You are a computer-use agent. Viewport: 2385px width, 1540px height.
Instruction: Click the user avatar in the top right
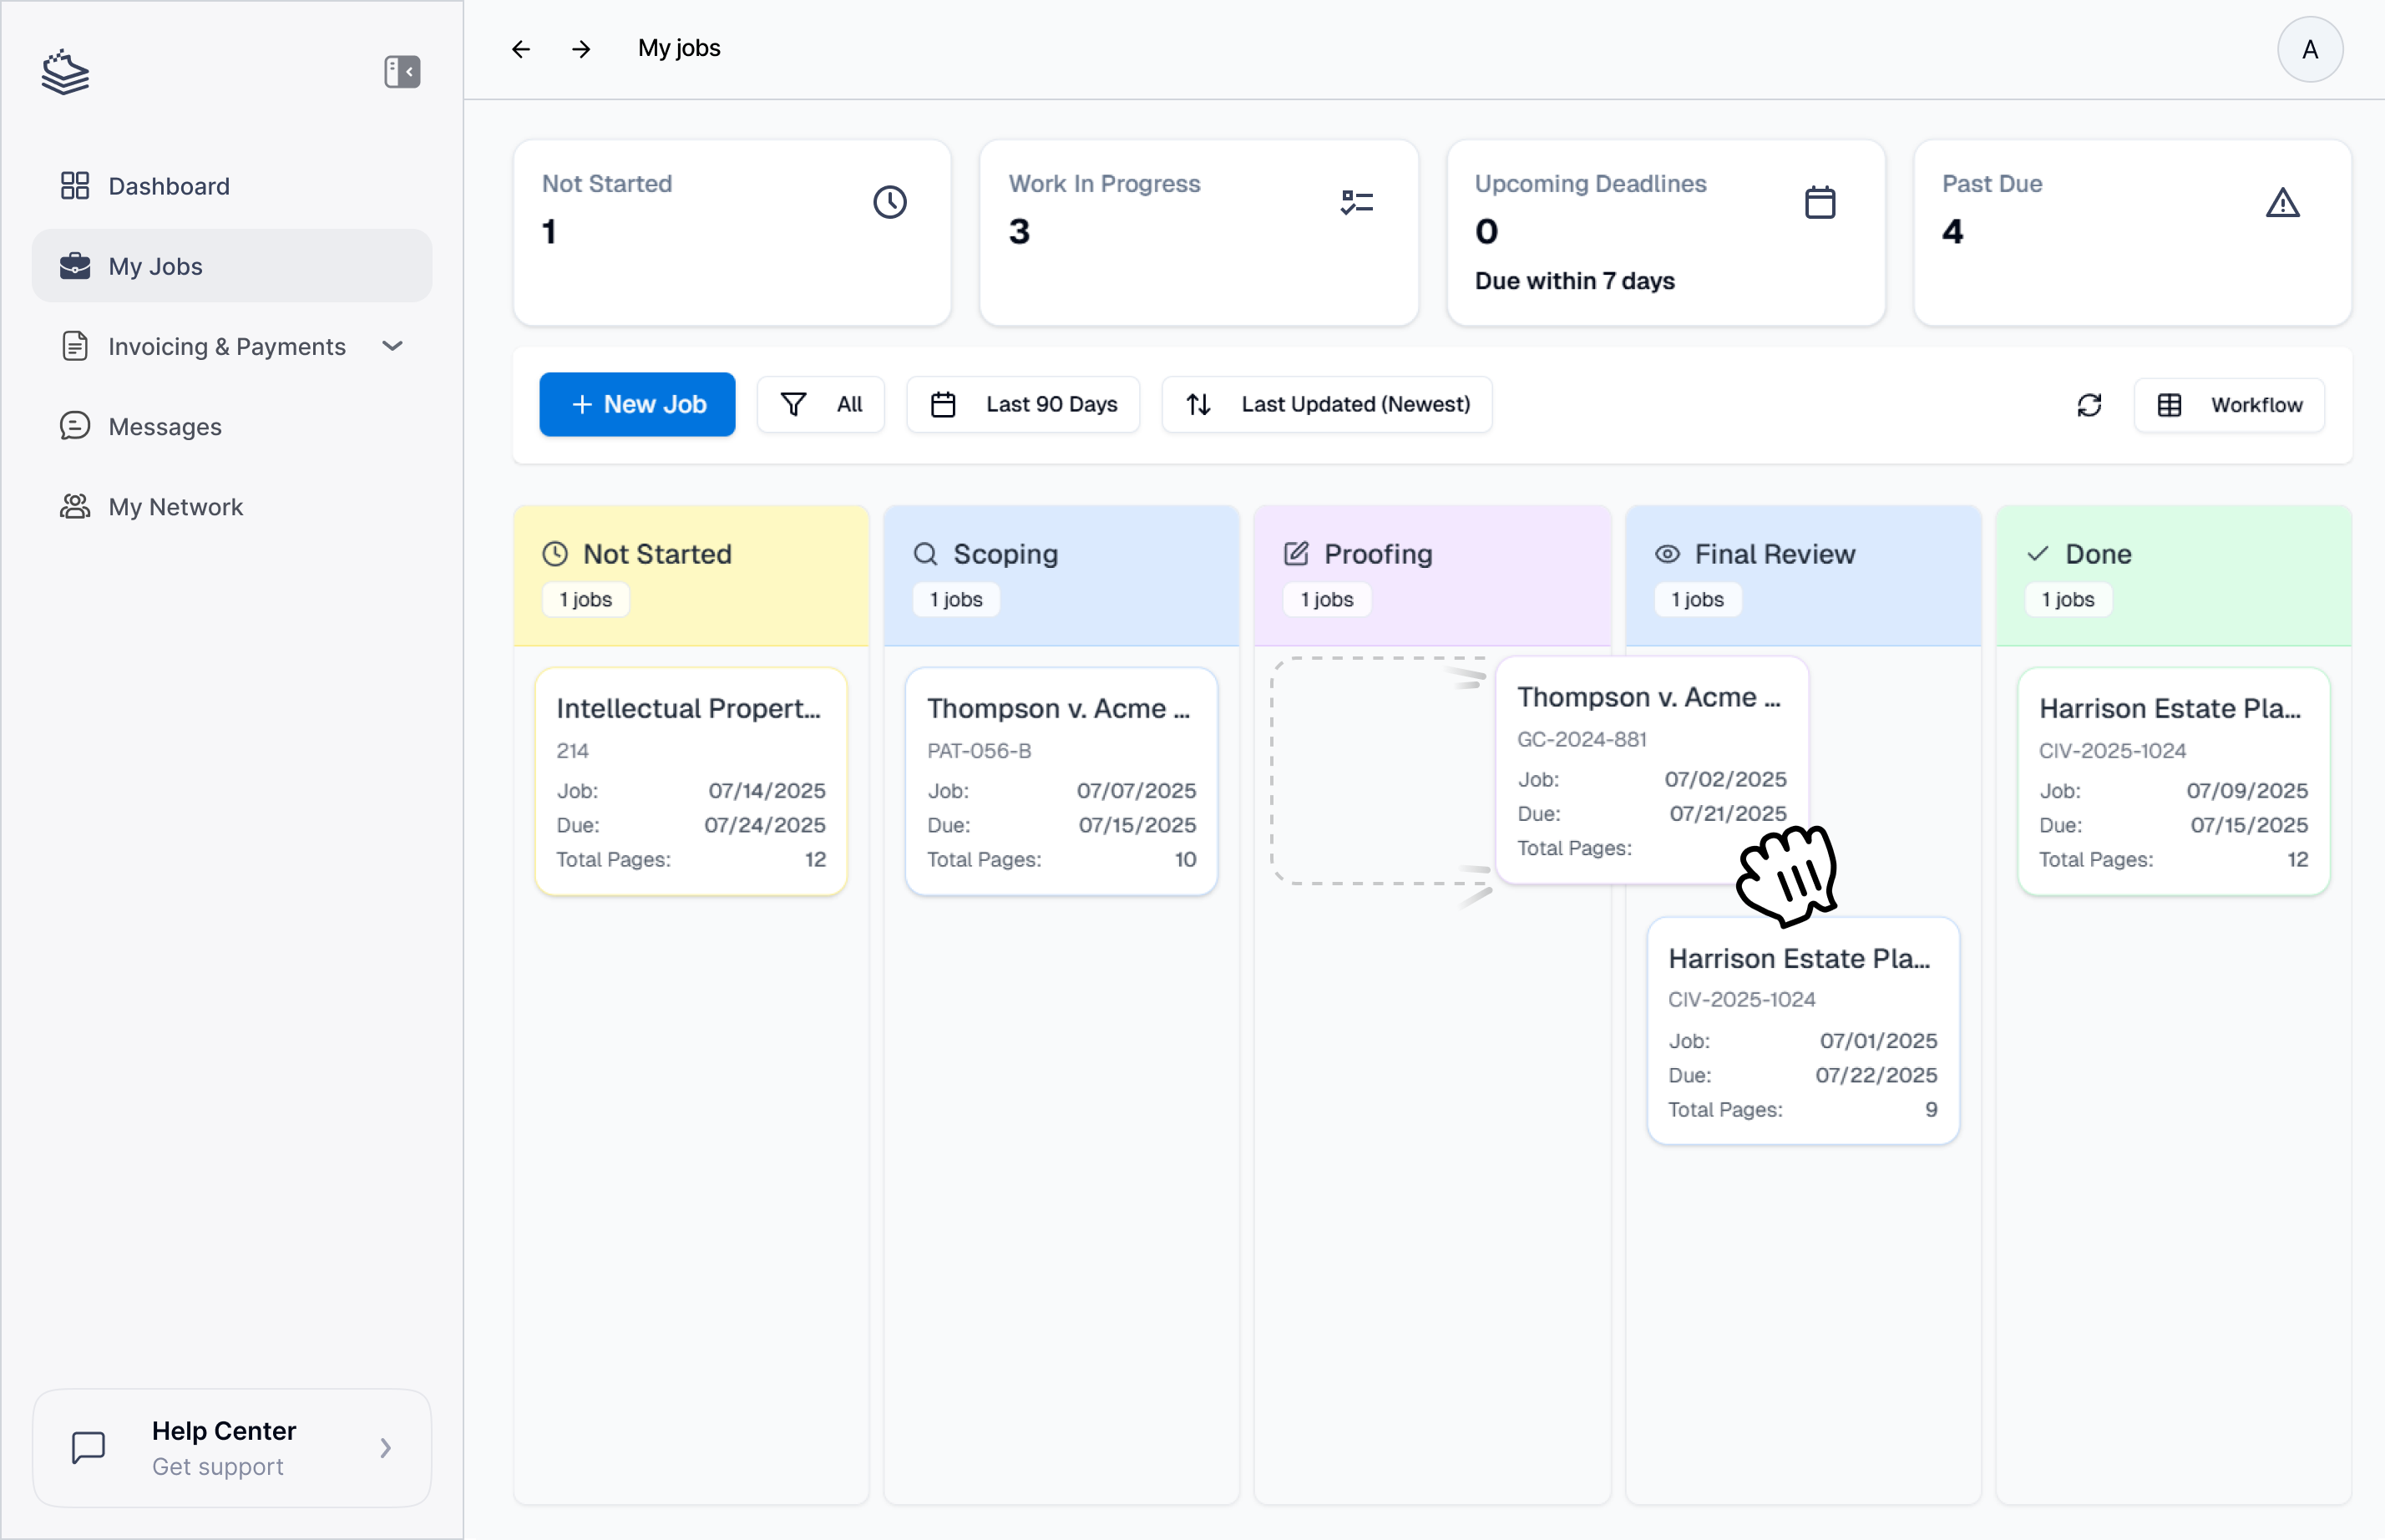[x=2310, y=48]
